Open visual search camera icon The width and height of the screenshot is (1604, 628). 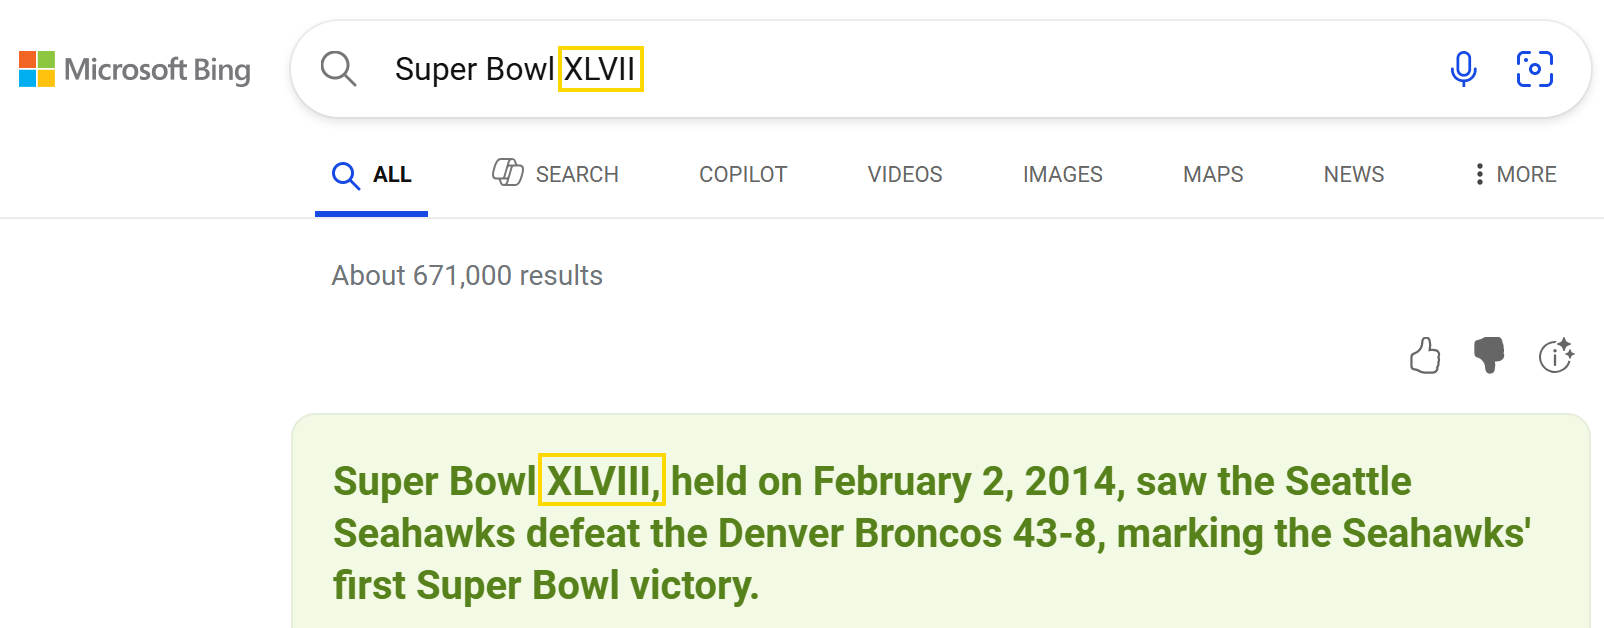[x=1534, y=69]
